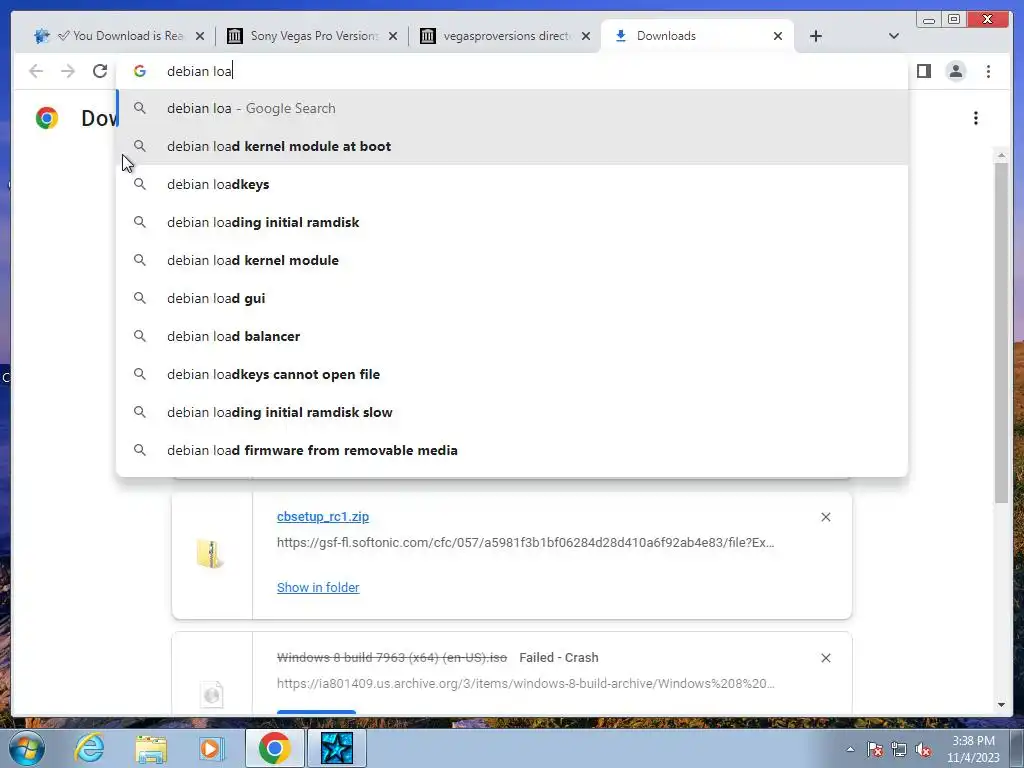Screen dimensions: 1024x768
Task: Open Action Center flag tray icon
Action: [875, 749]
